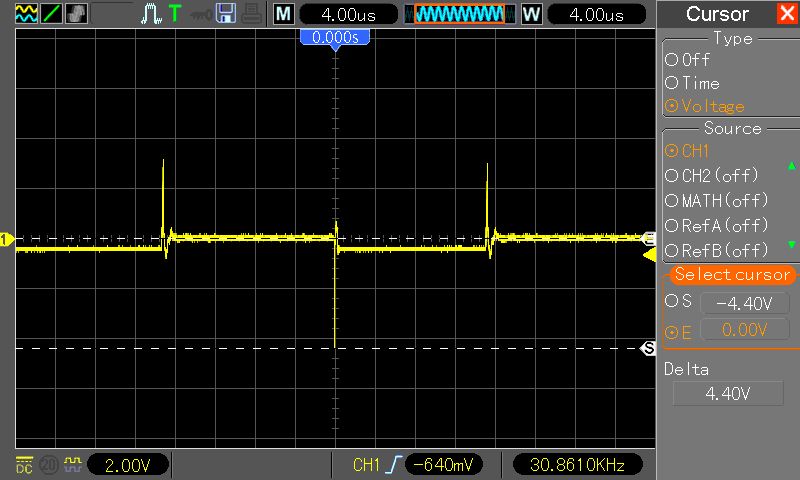The height and width of the screenshot is (480, 800).
Task: Click the channel 1 ground level marker
Action: 7,239
